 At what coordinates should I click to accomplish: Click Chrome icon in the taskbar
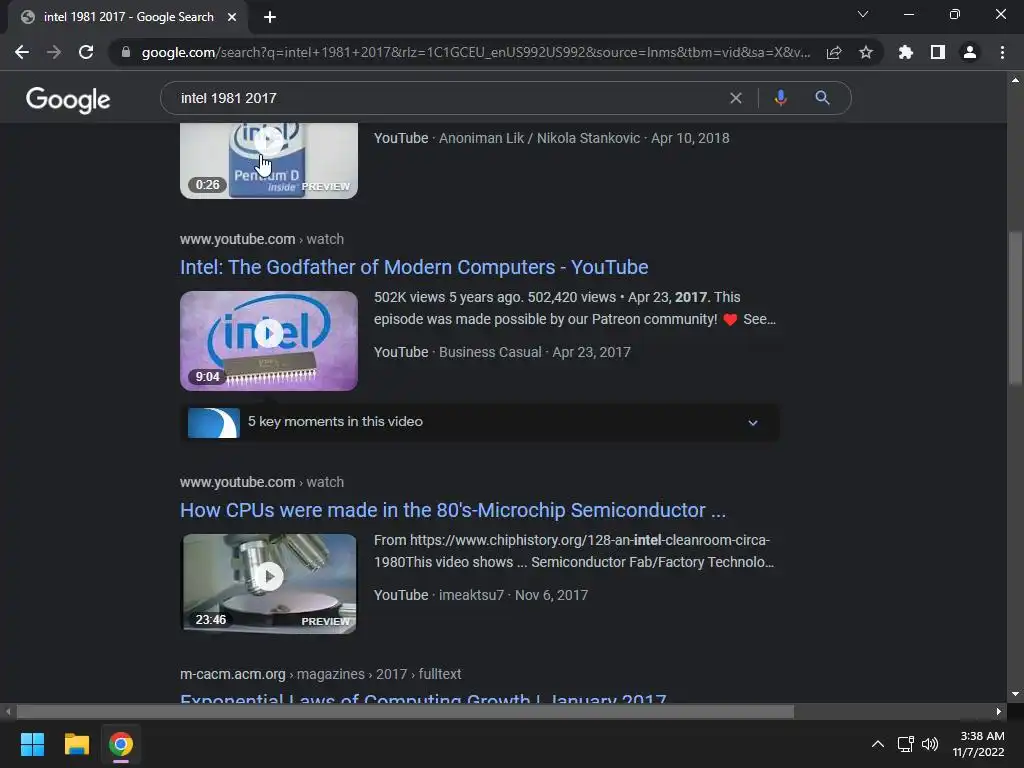click(x=121, y=744)
